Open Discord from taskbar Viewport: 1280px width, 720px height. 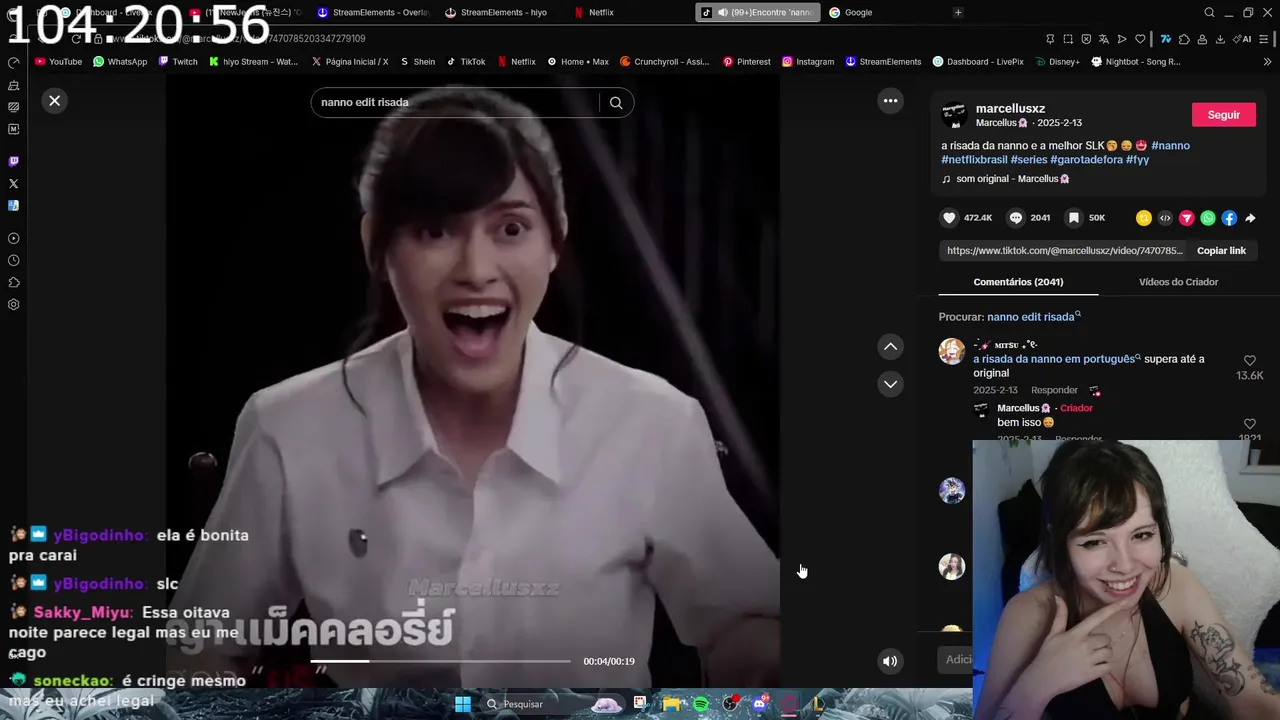coord(759,704)
